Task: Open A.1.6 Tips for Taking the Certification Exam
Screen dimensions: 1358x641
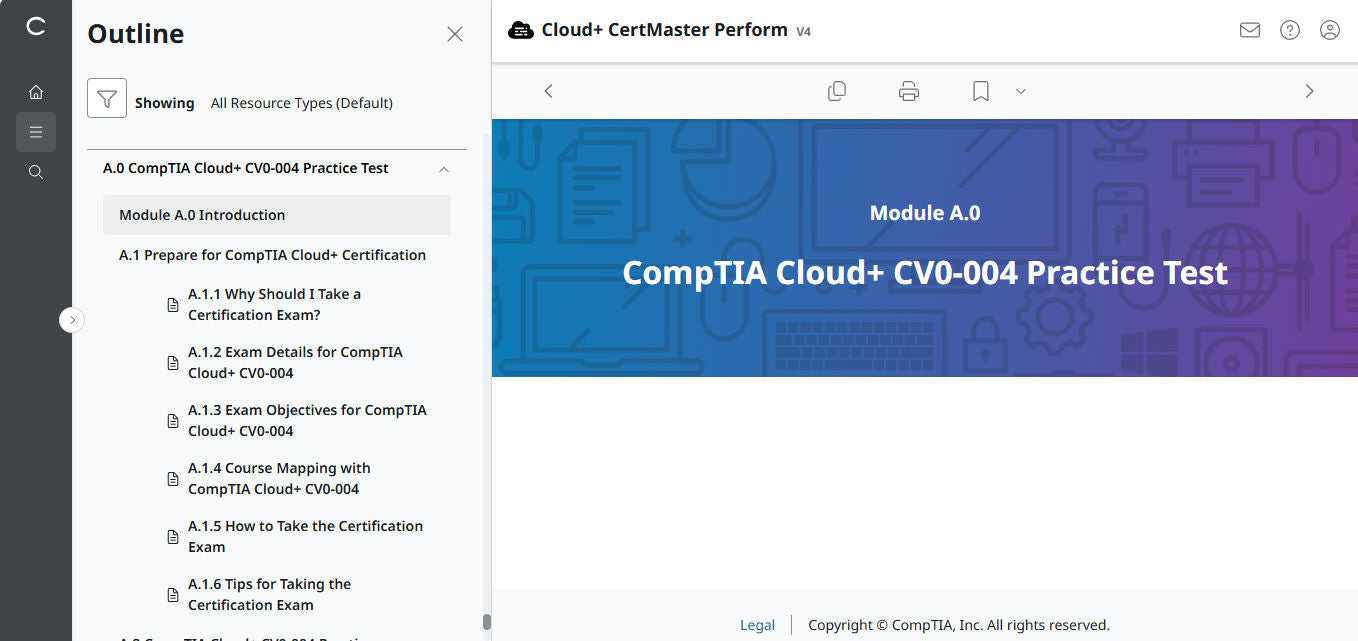Action: click(x=270, y=594)
